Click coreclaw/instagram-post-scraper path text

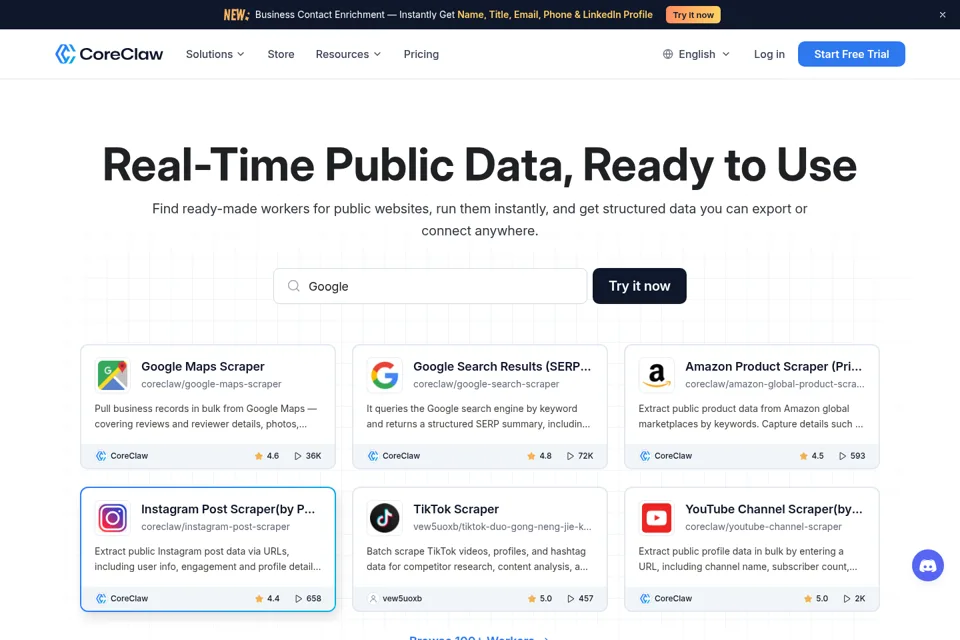point(216,527)
